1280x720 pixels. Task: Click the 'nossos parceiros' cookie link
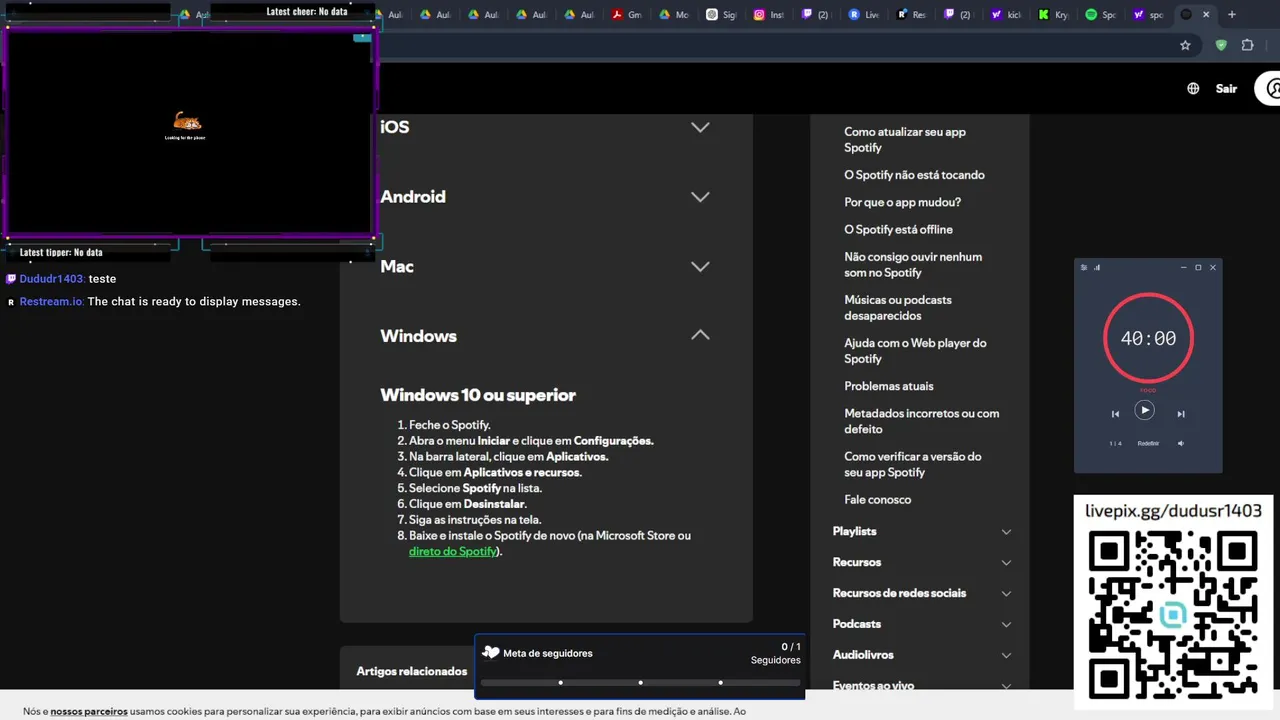point(89,712)
